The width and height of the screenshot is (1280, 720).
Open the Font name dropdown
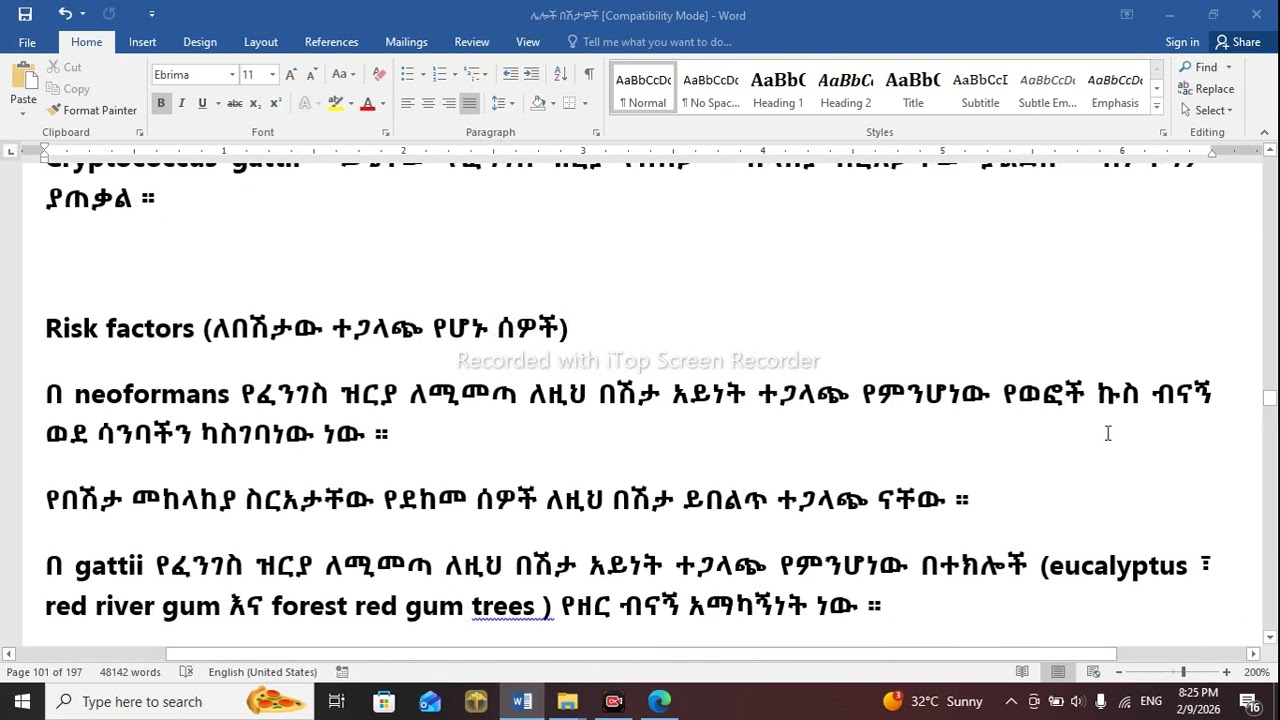click(x=232, y=75)
